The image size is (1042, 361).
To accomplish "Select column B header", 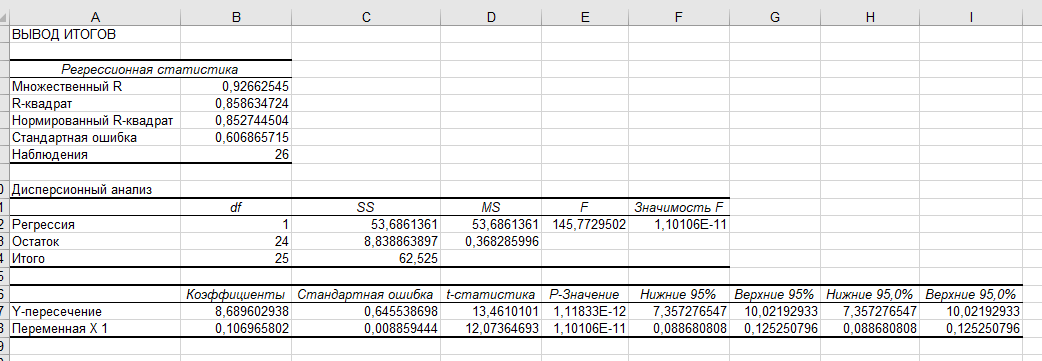I will point(236,18).
